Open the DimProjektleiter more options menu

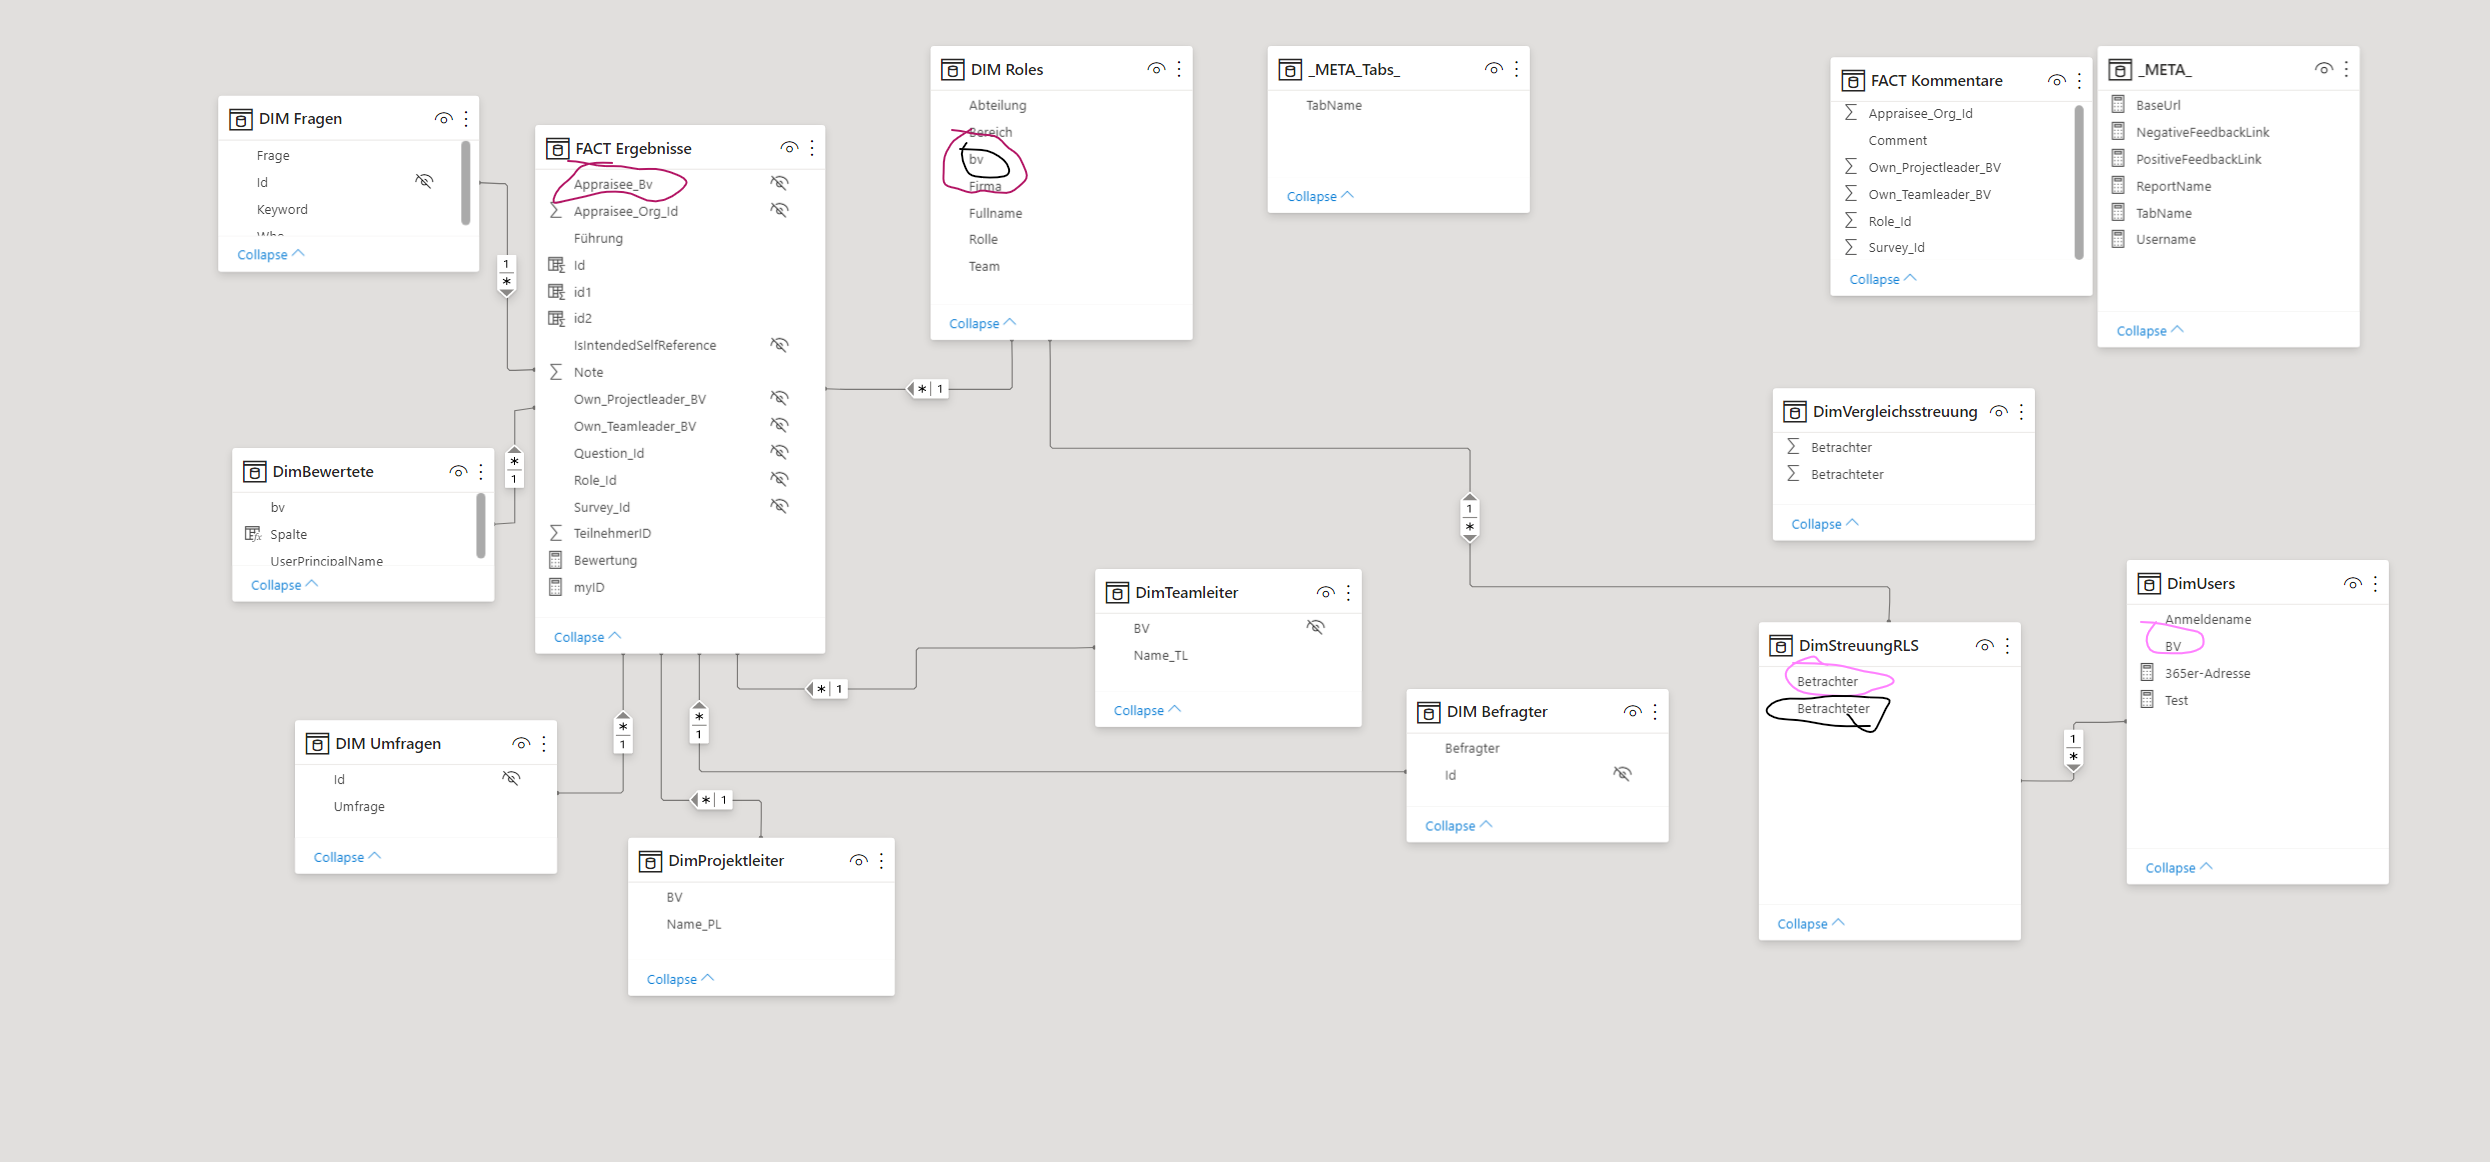click(881, 861)
